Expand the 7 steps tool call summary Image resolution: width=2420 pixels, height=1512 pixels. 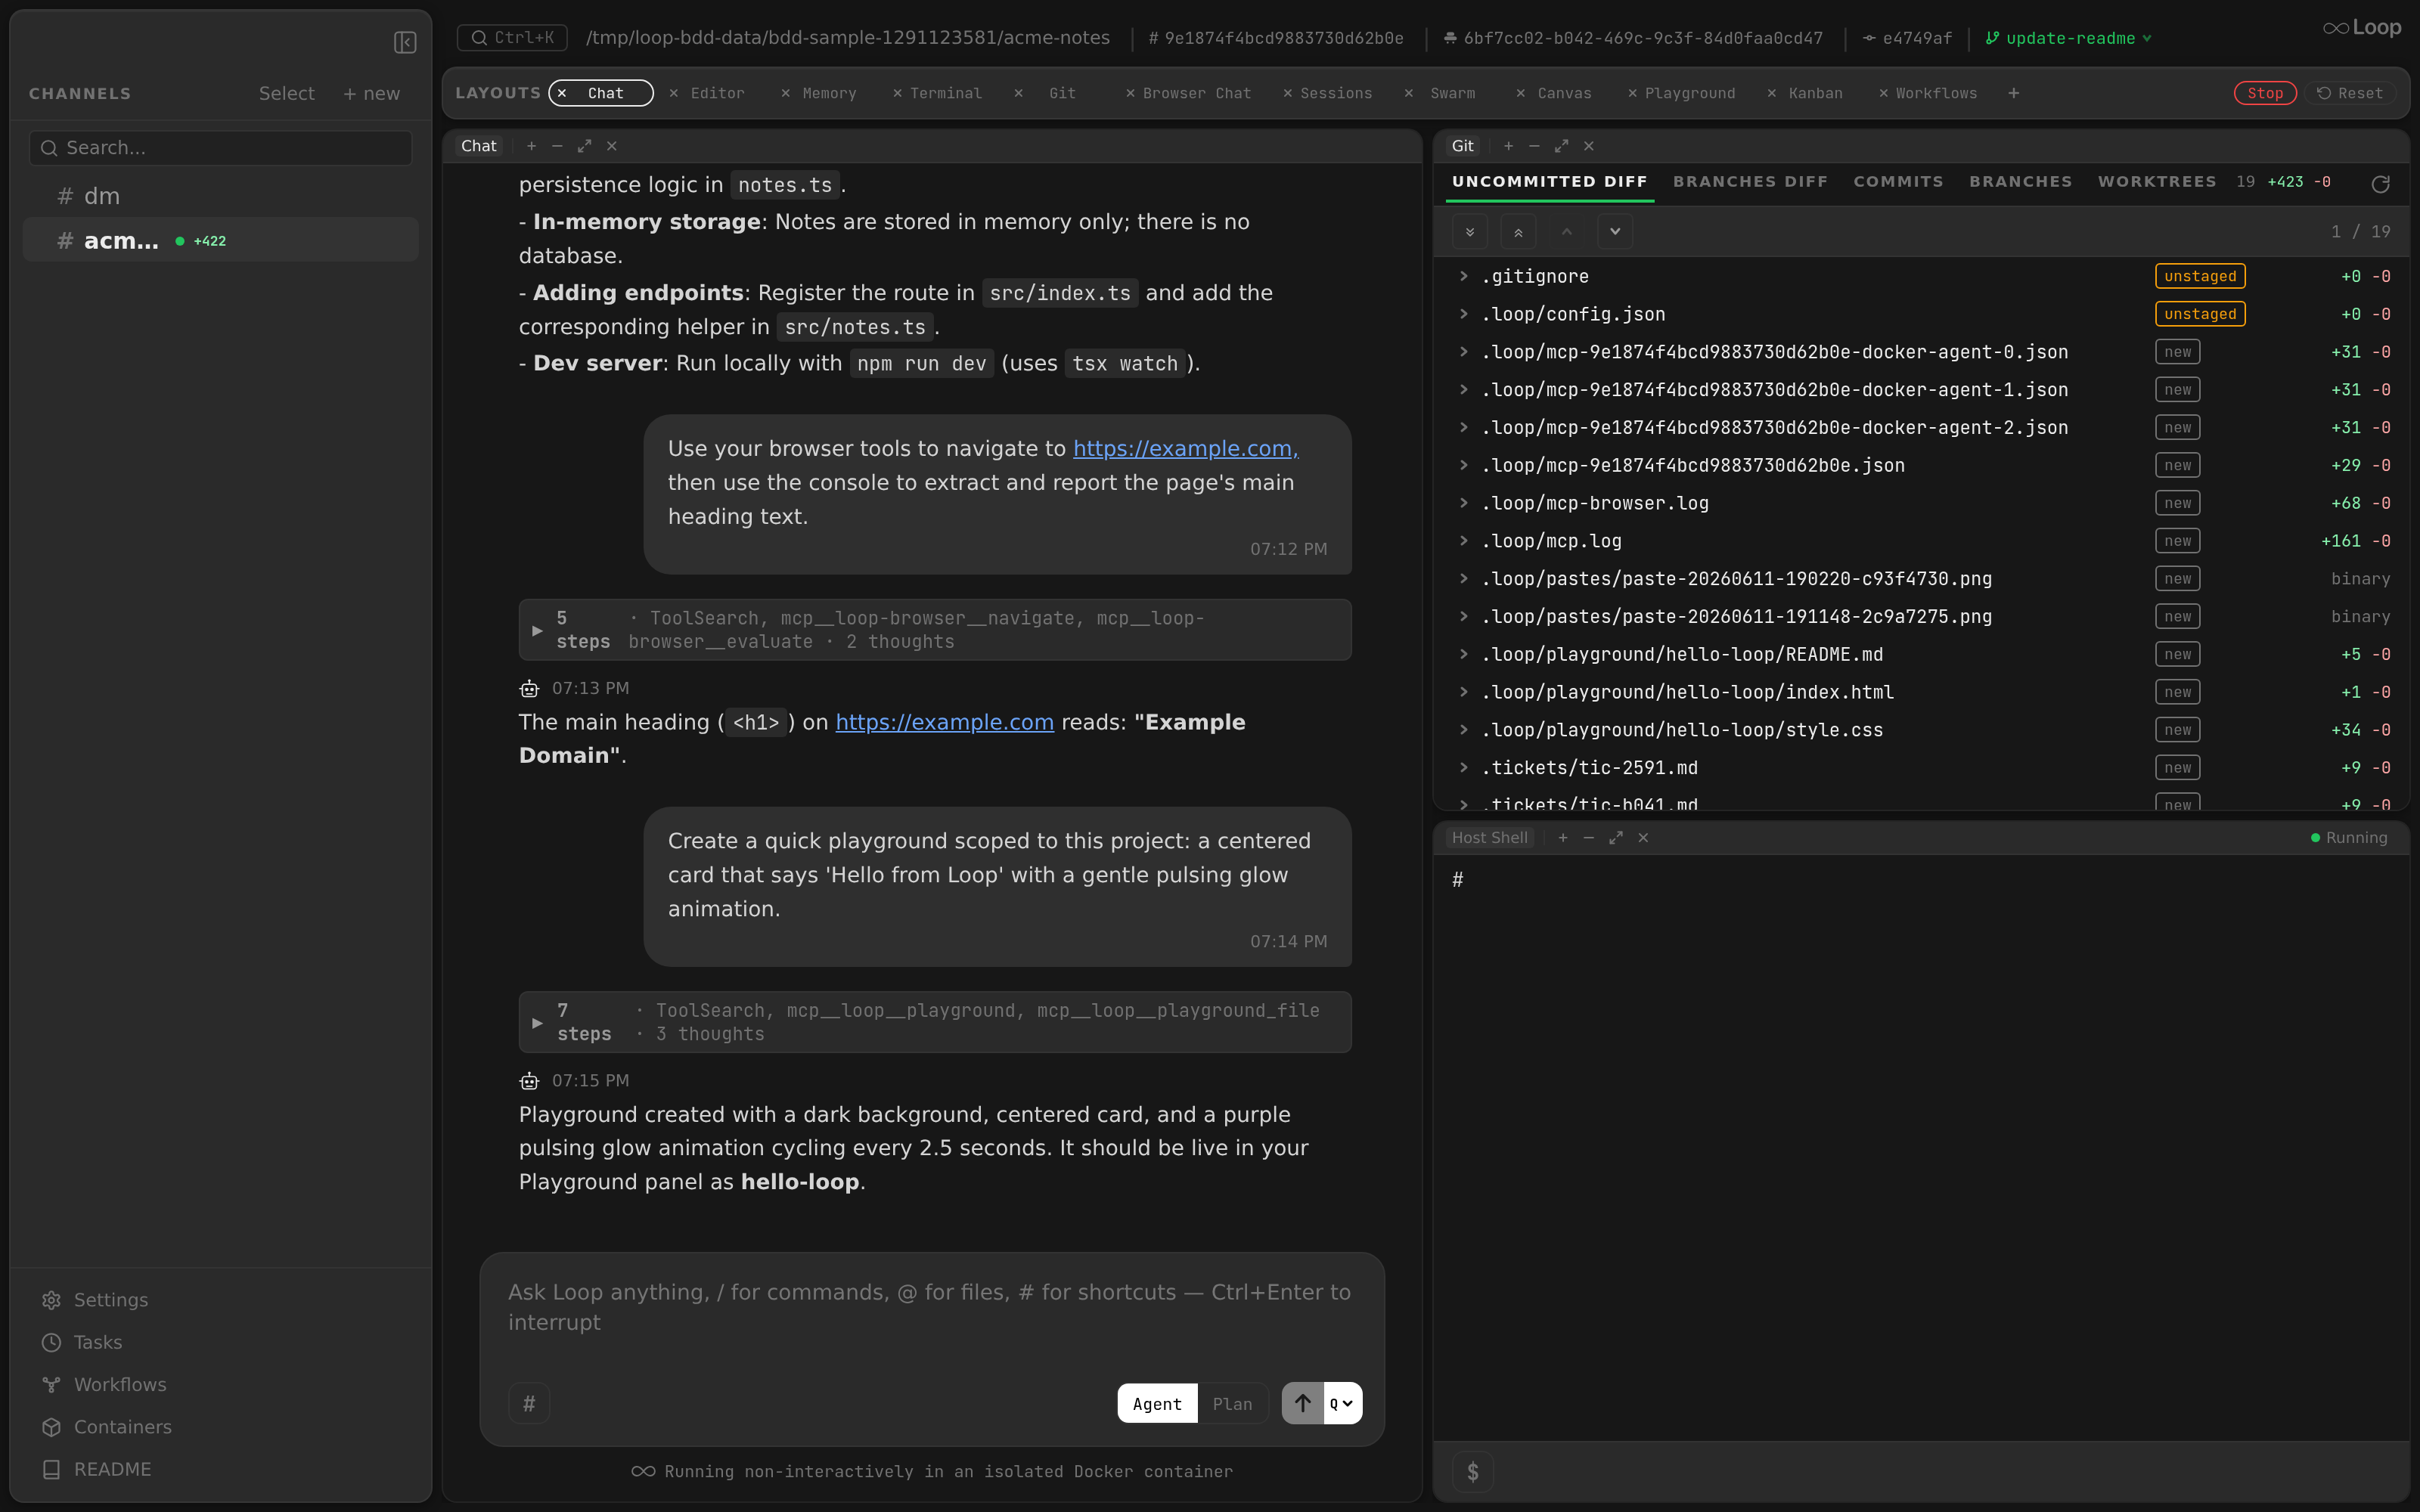(x=934, y=1022)
